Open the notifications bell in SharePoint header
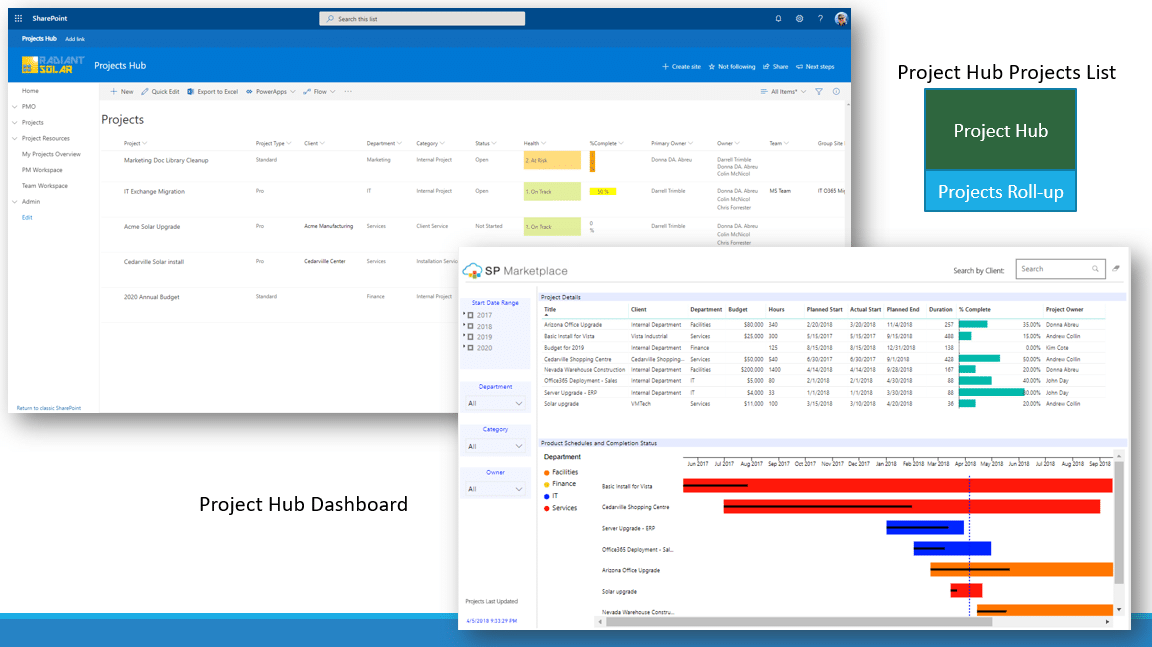This screenshot has width=1152, height=647. coord(778,18)
